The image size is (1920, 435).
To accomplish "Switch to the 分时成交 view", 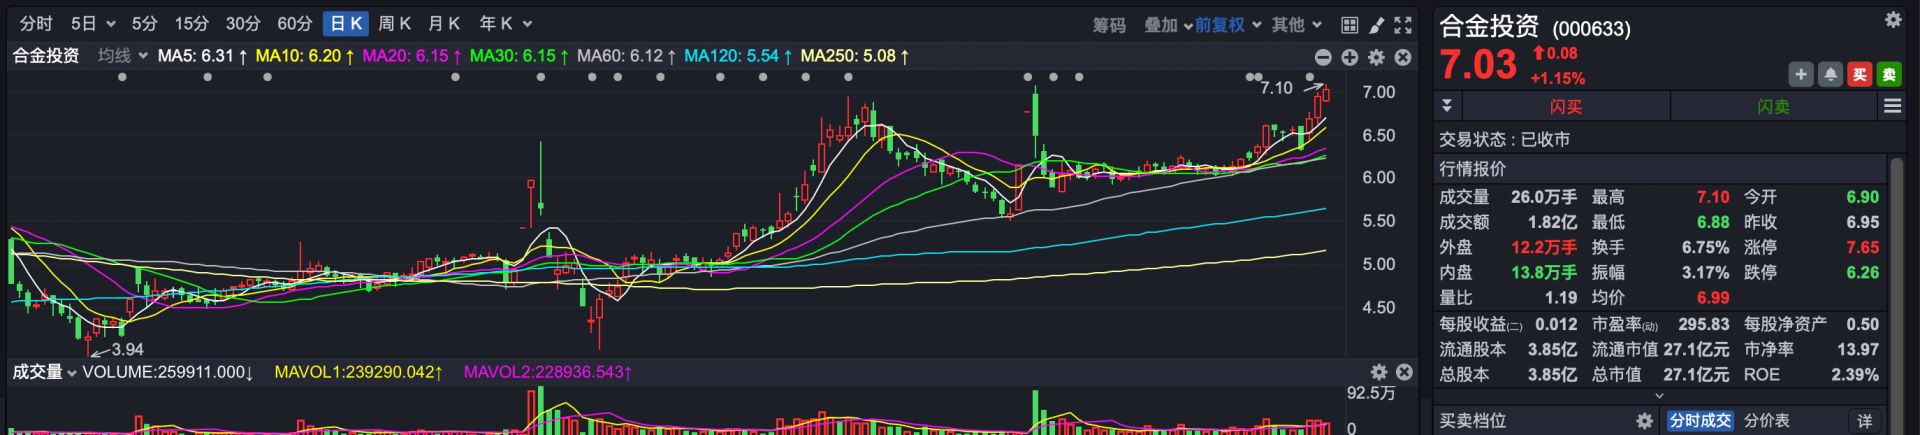I will tap(1699, 421).
